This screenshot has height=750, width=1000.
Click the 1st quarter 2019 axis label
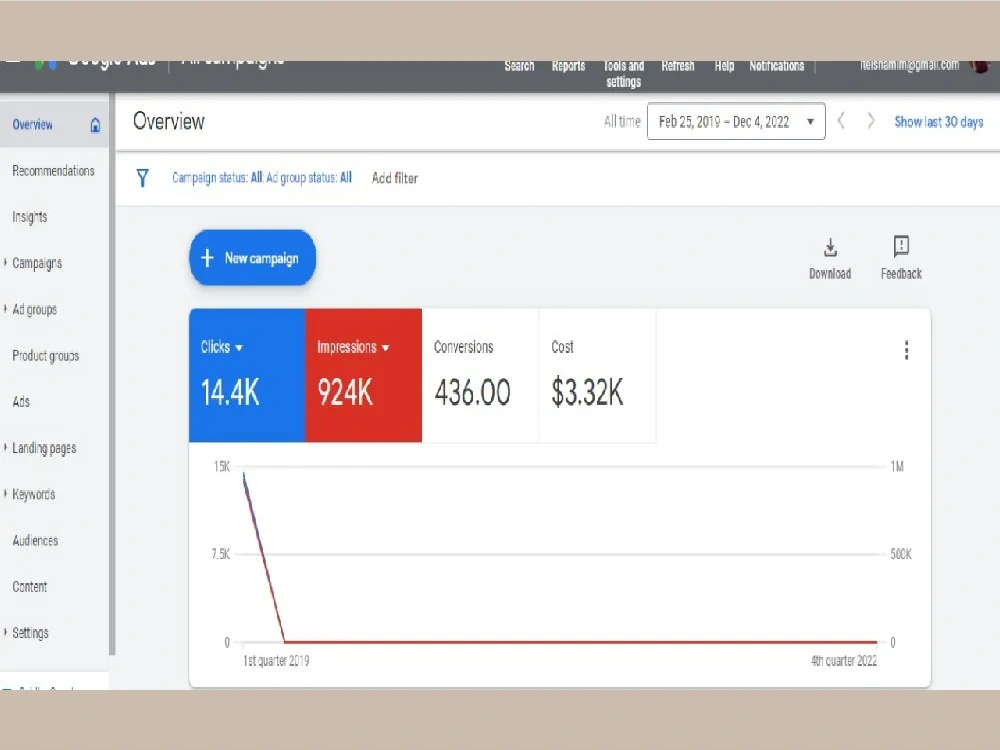pos(276,661)
